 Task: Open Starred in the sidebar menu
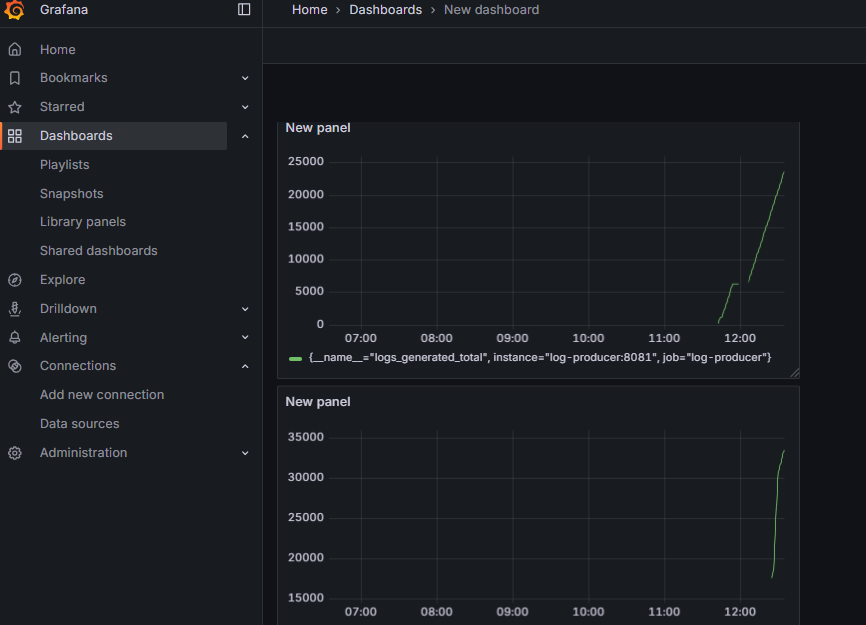62,107
